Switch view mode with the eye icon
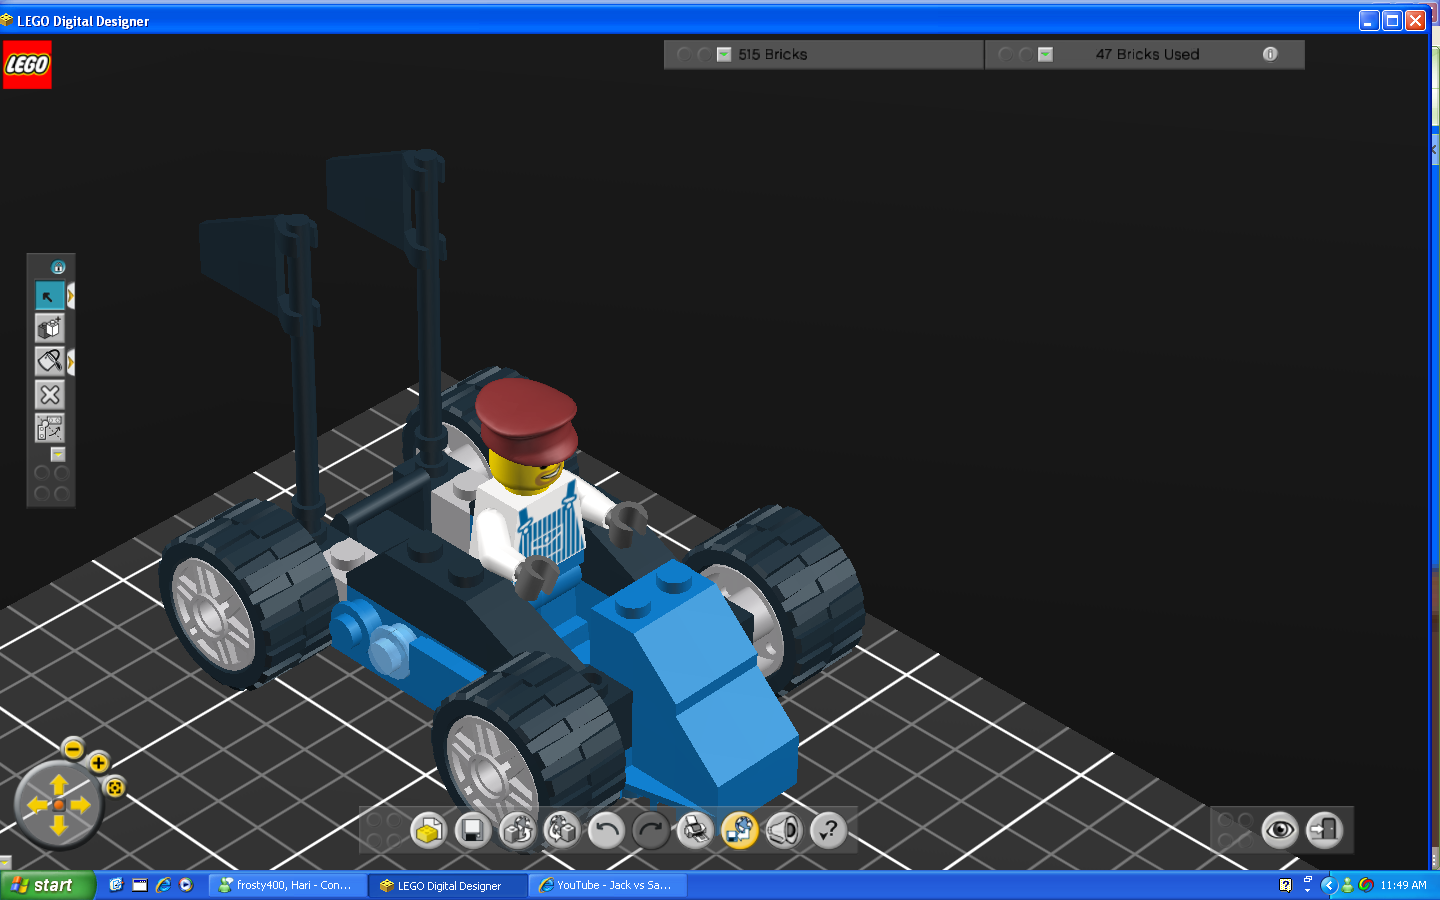1440x900 pixels. point(1280,830)
